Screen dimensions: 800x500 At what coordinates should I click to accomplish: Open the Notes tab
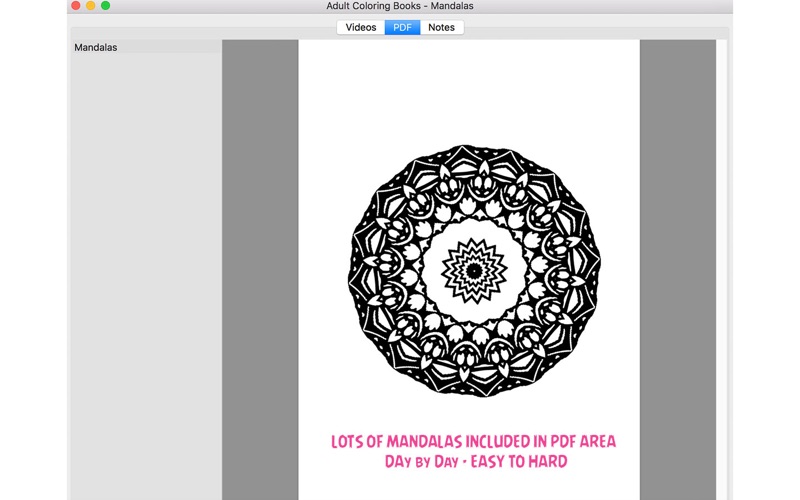tap(441, 28)
